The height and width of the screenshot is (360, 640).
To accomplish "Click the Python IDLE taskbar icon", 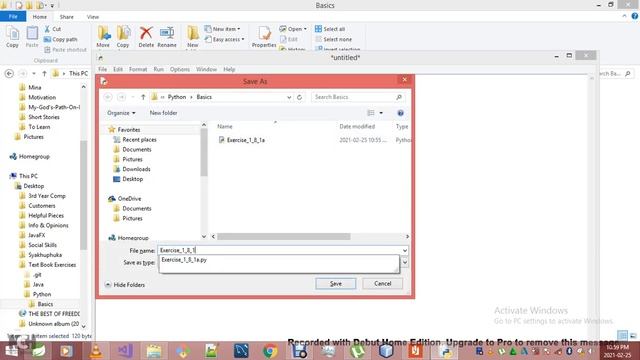I will pyautogui.click(x=445, y=351).
